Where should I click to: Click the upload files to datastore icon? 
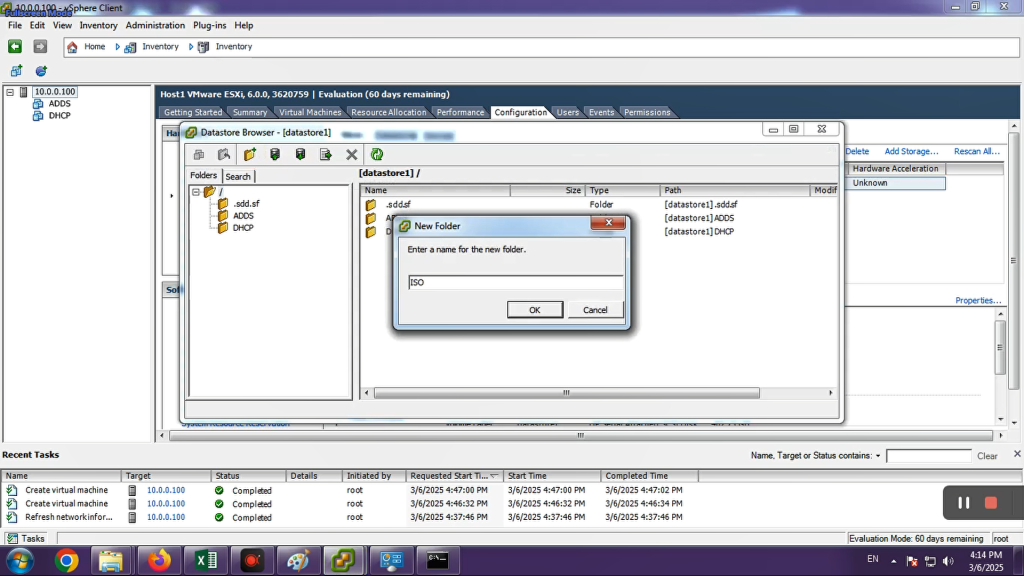(275, 155)
